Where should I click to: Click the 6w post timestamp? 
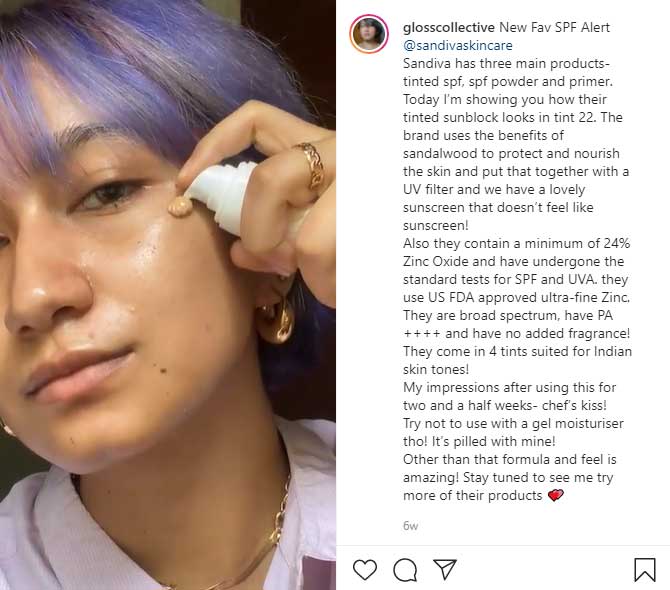410,526
